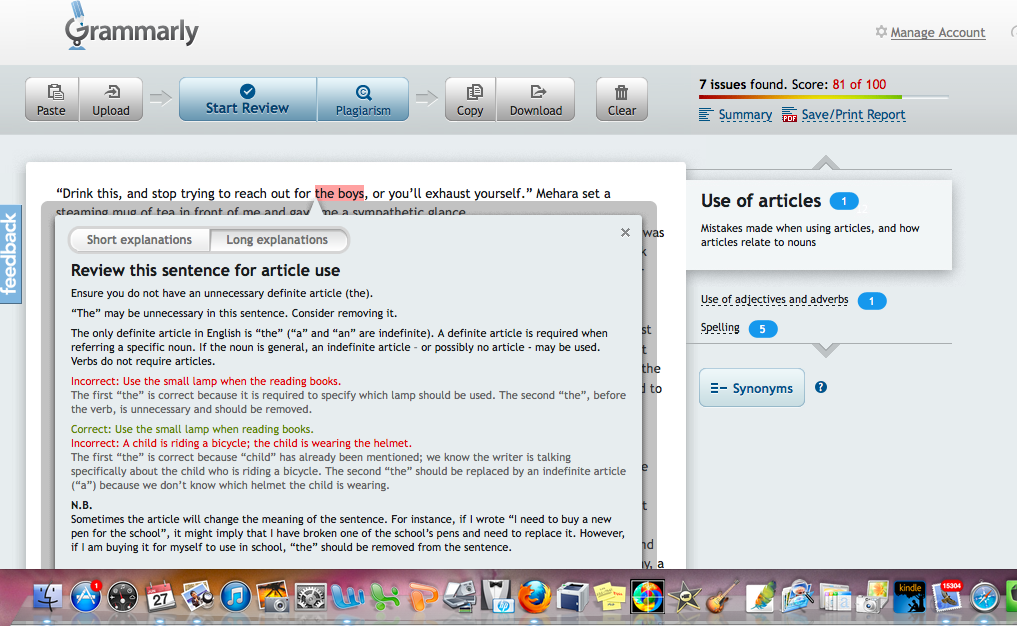Click the Download button
Screen dimensions: 1017x626
click(x=536, y=99)
